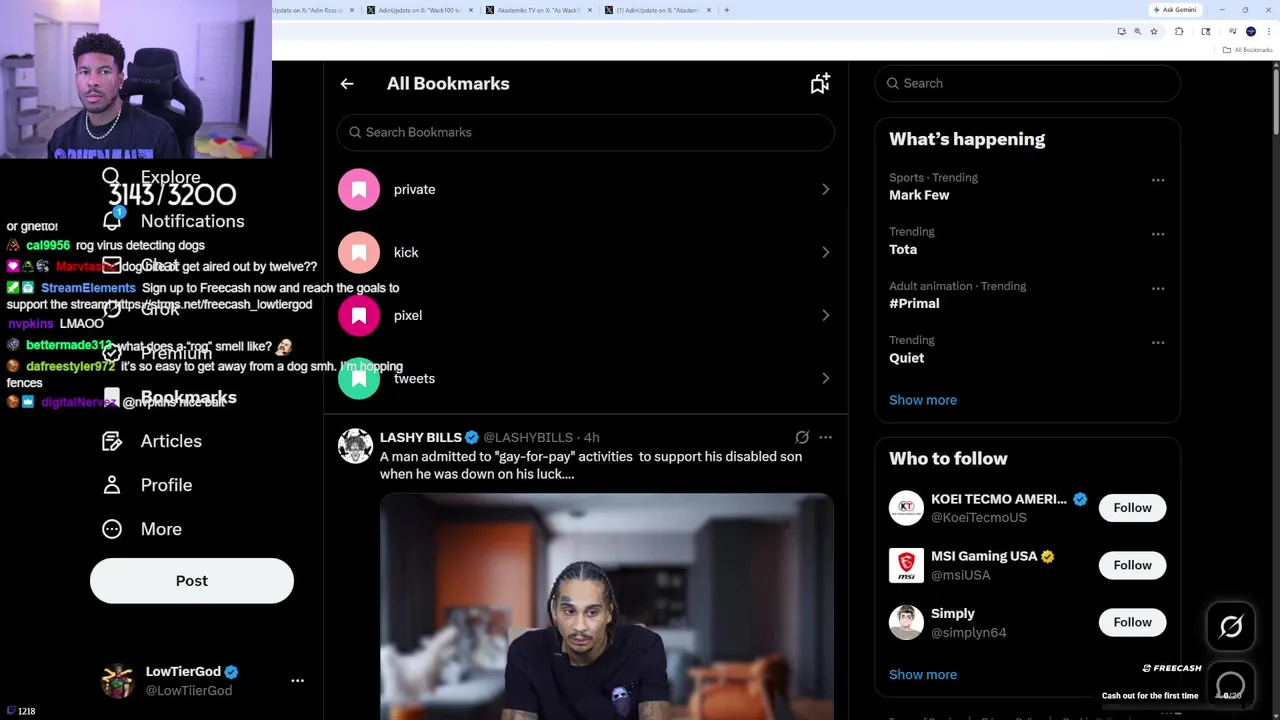Open more options for Tota trend

point(1157,234)
